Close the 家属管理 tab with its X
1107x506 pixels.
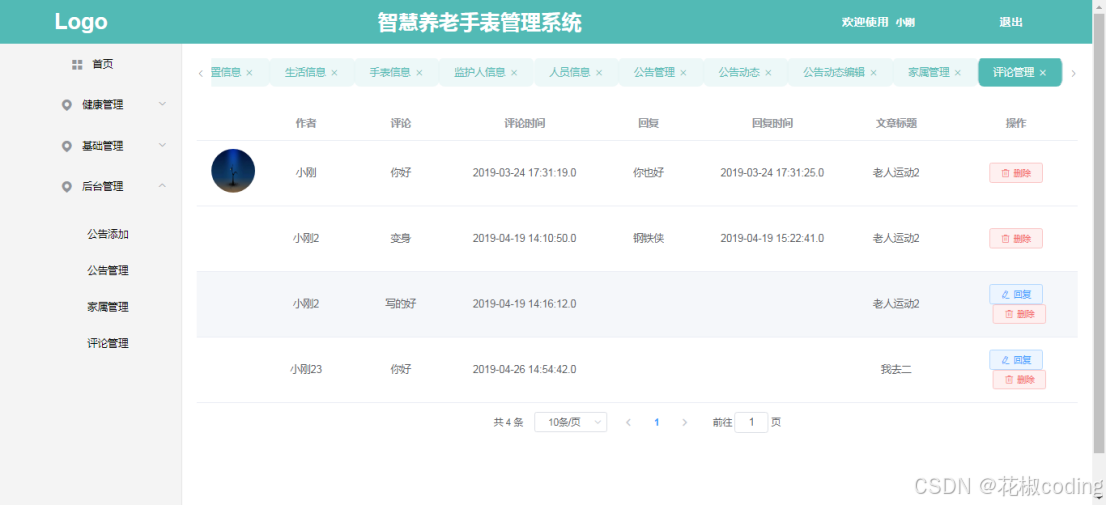(958, 73)
